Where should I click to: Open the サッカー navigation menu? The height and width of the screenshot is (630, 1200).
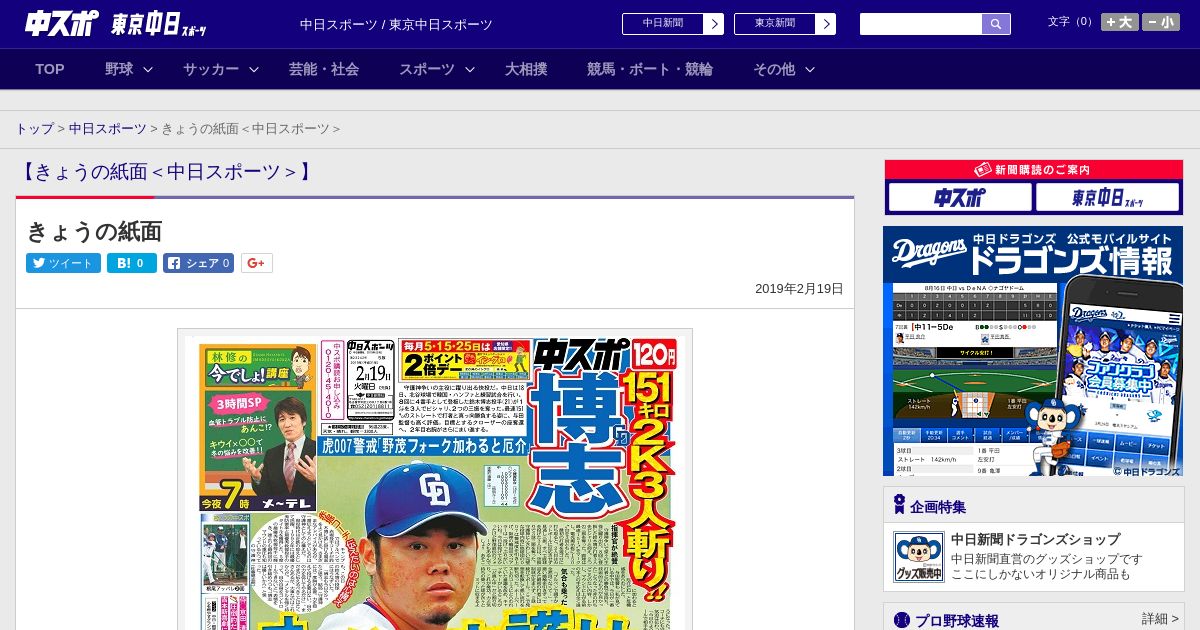pyautogui.click(x=211, y=69)
